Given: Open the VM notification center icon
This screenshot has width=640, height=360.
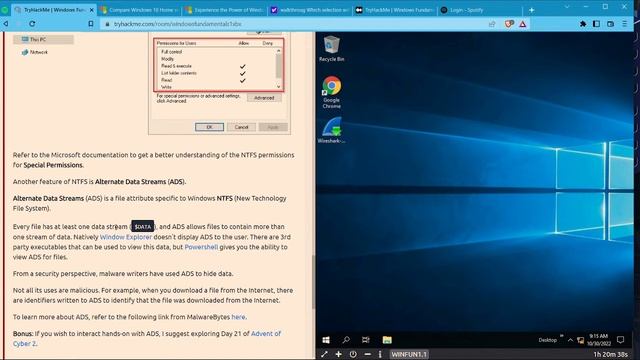Looking at the screenshot, I should click(620, 340).
